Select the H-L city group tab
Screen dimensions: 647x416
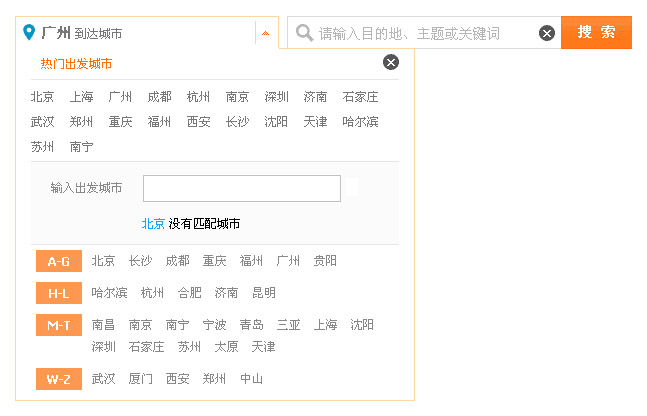[x=58, y=294]
